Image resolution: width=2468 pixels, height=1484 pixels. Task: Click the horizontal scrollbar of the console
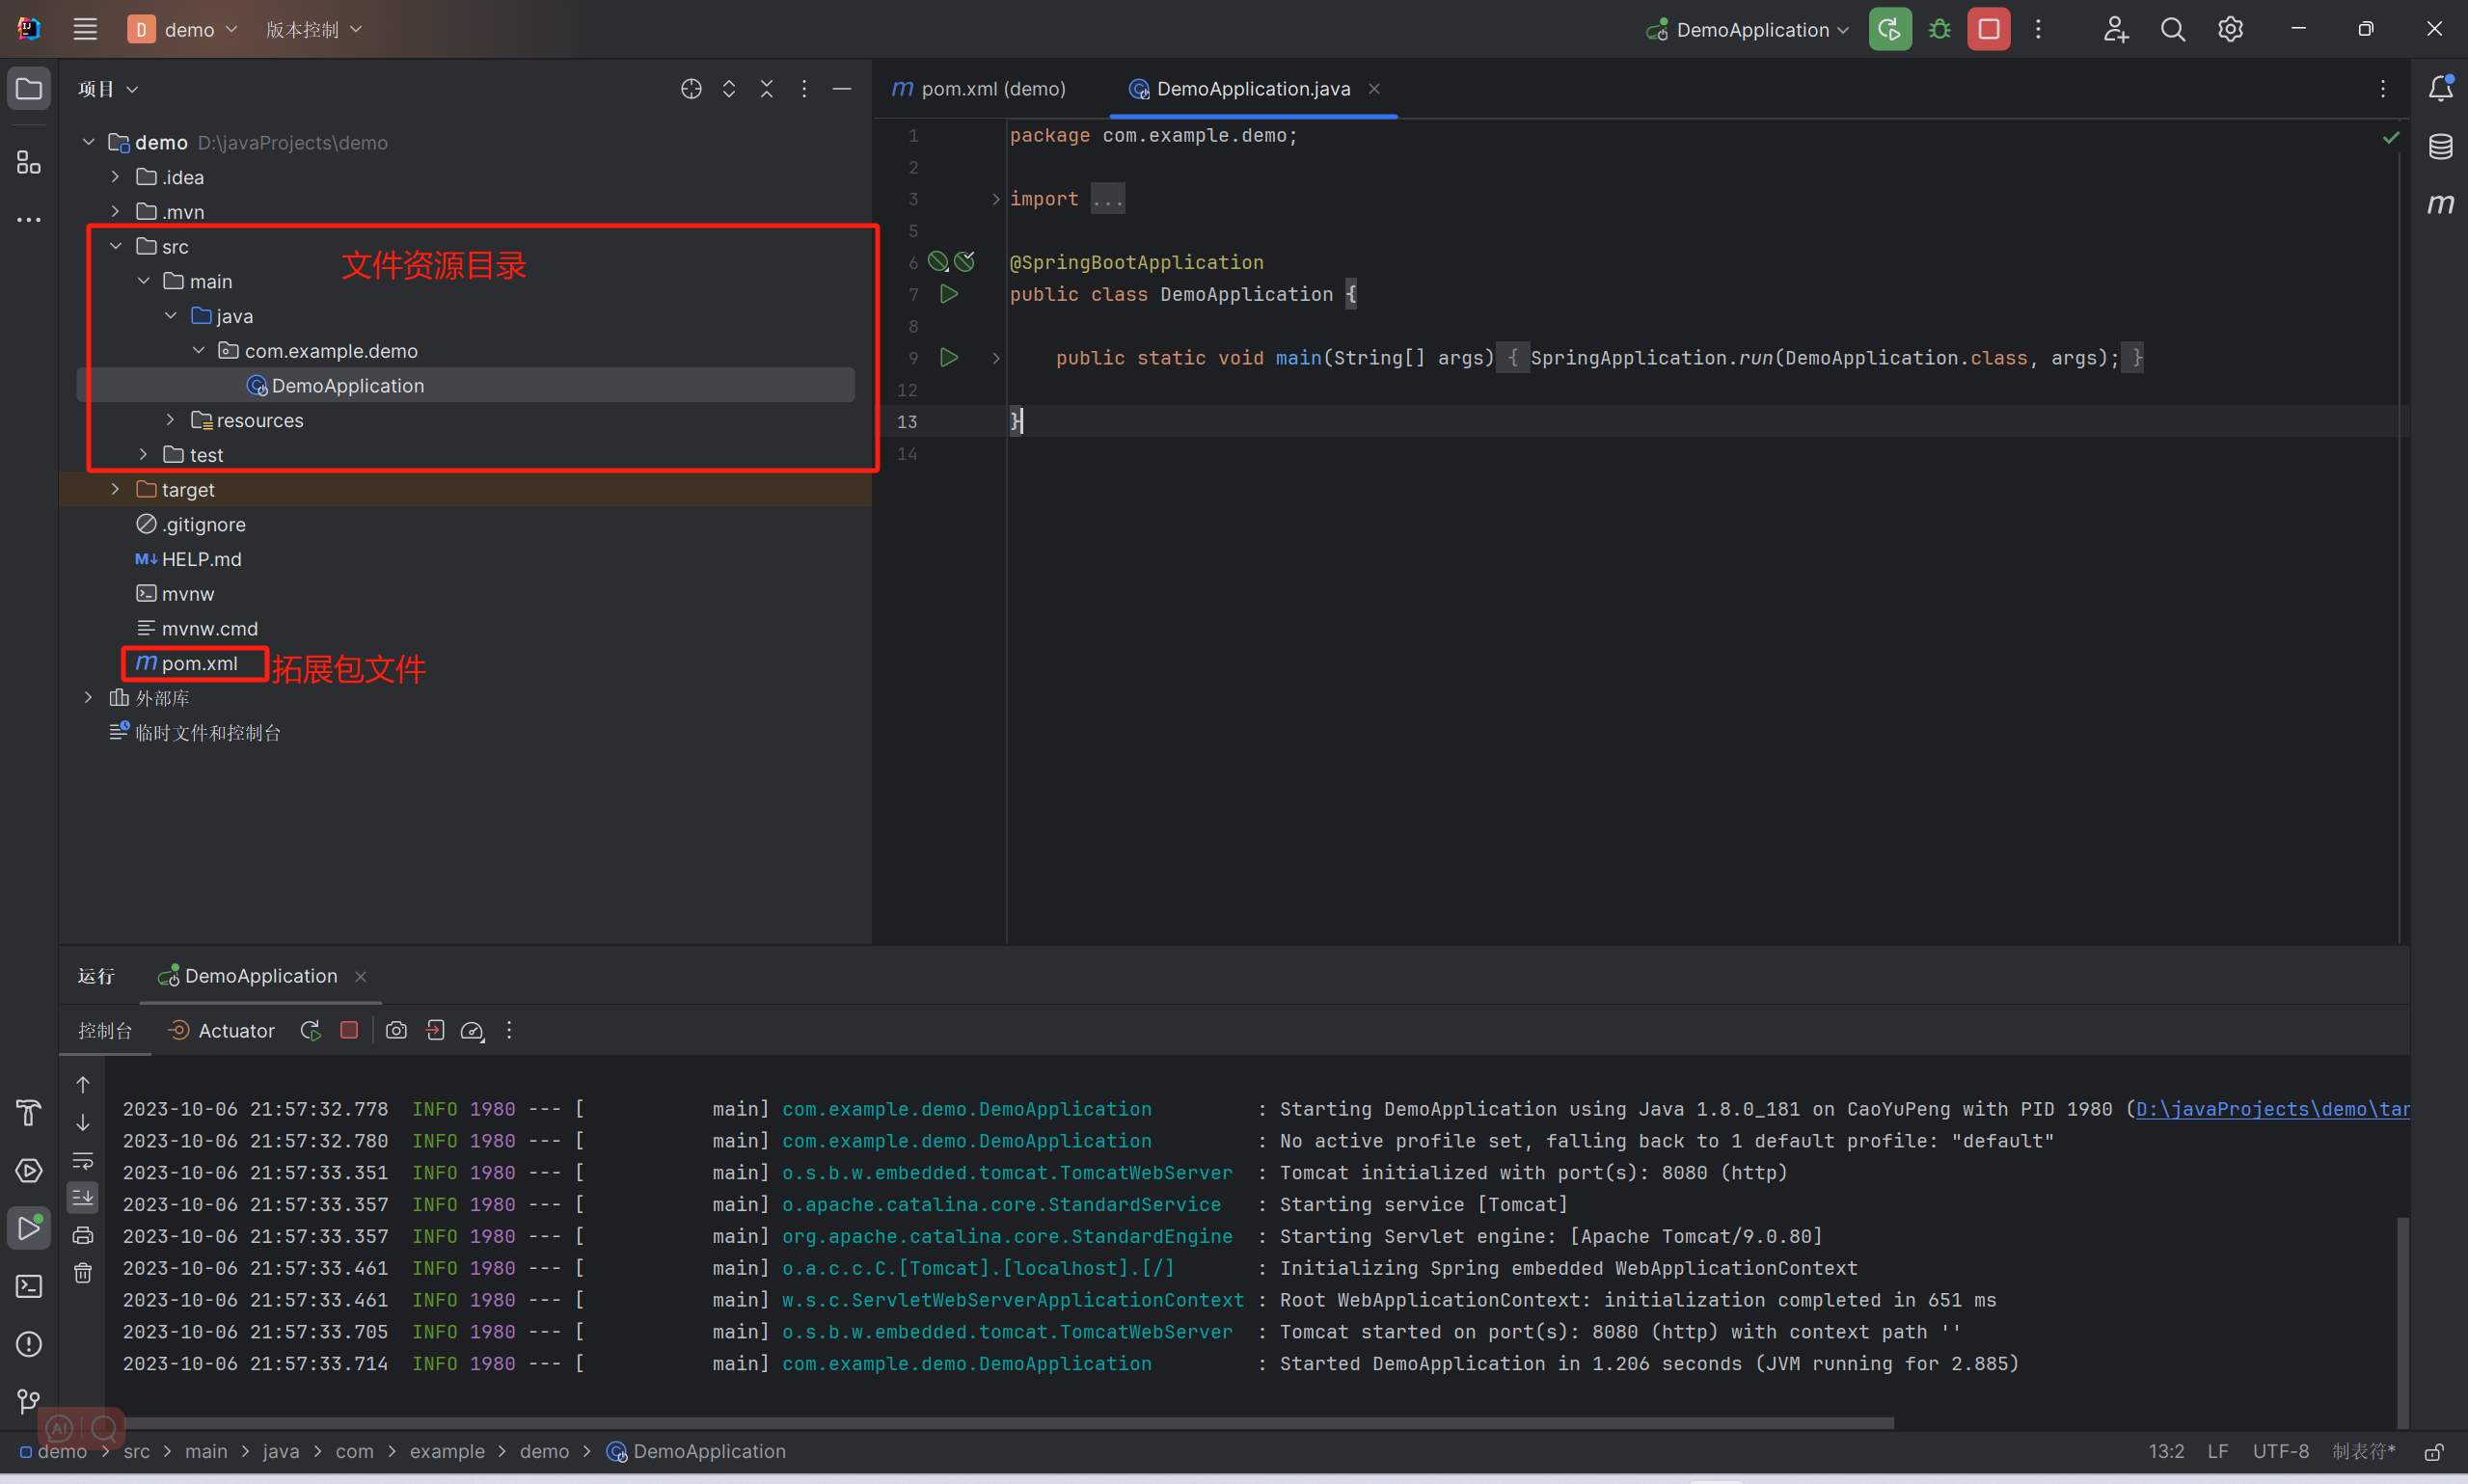1000,1422
